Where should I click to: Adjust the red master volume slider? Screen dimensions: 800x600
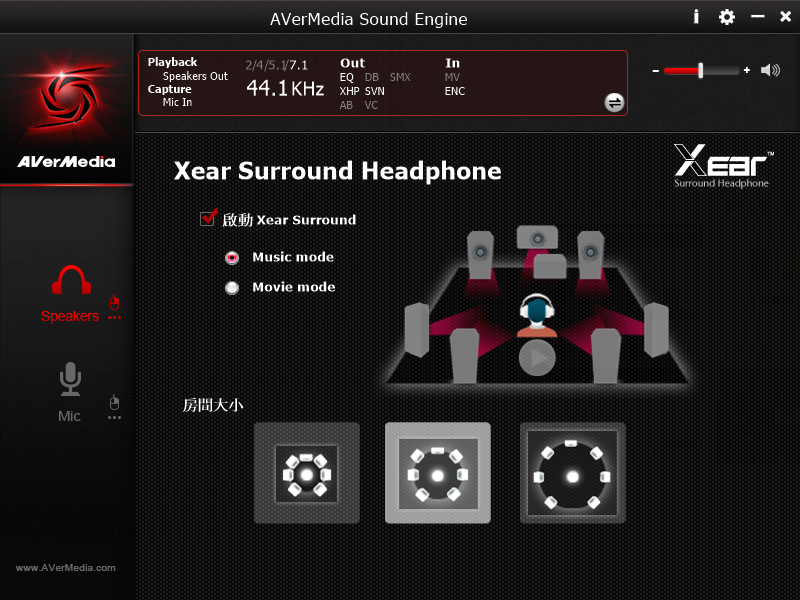tap(702, 70)
